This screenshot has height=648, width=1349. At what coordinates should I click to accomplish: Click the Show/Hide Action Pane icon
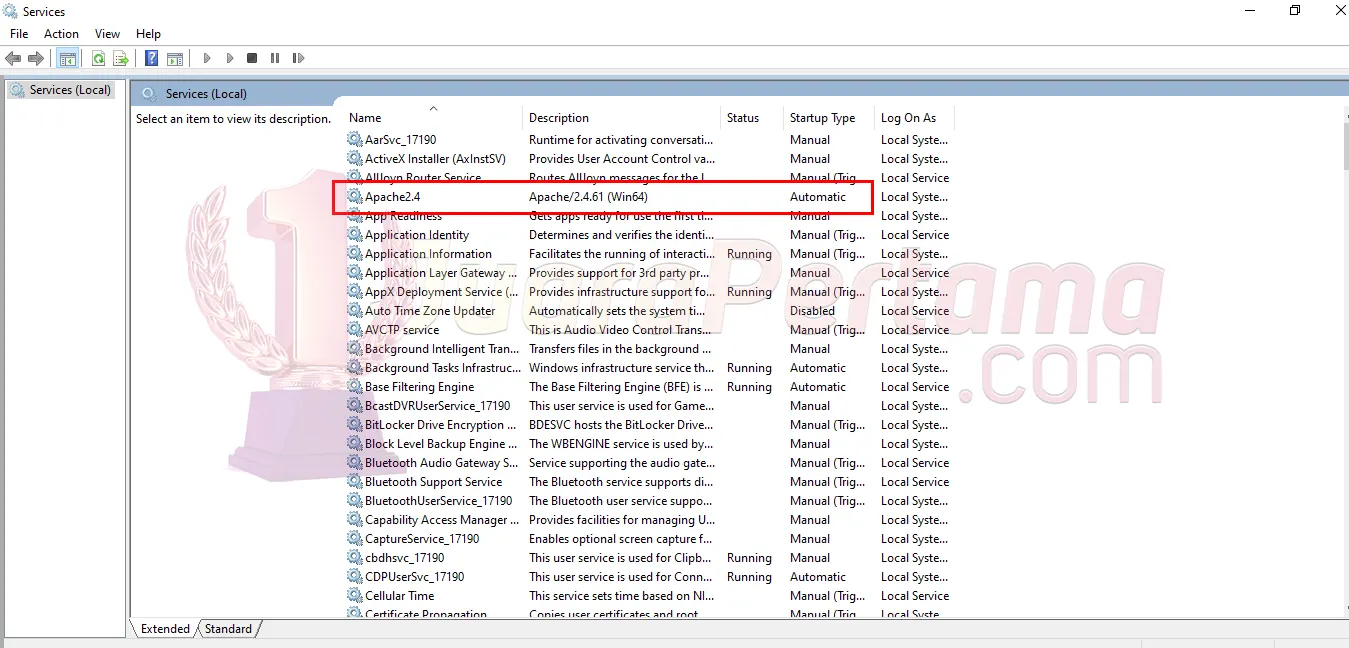click(x=175, y=59)
